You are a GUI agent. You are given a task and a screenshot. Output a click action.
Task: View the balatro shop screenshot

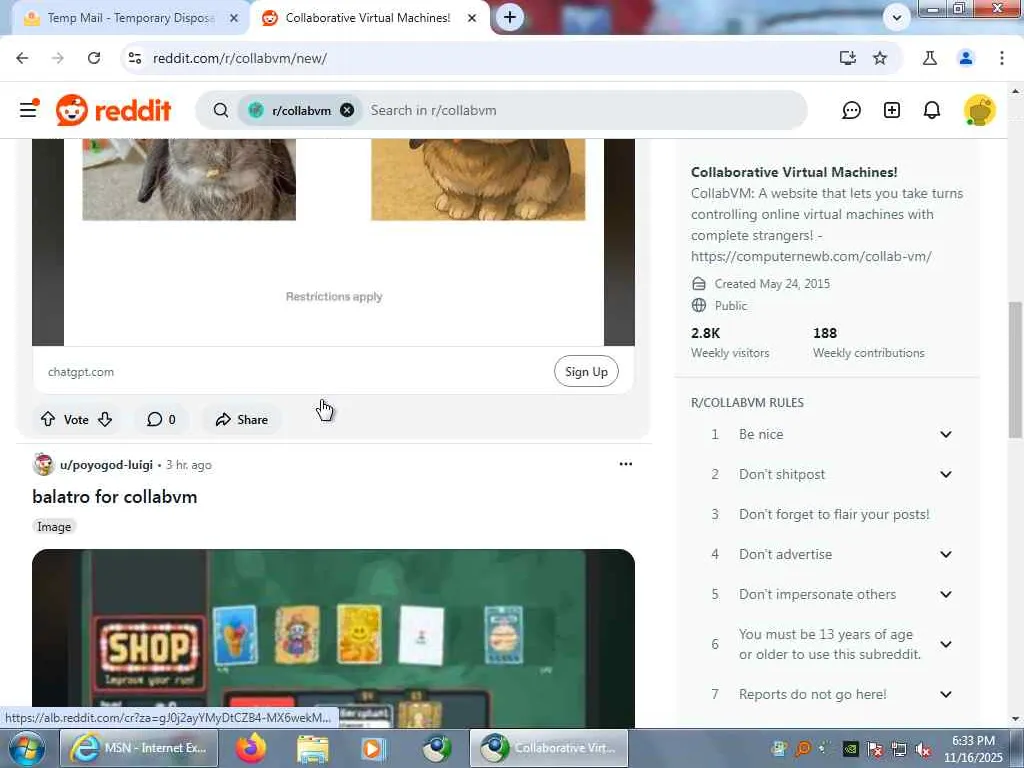tap(333, 639)
